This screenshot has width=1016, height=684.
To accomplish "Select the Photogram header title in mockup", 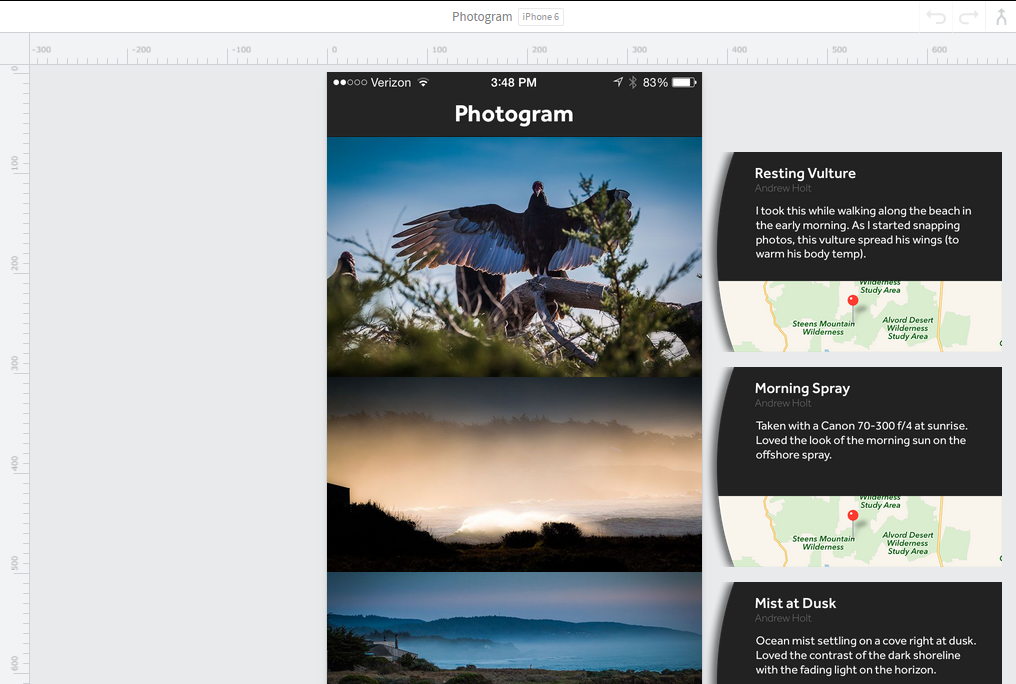I will (x=514, y=114).
